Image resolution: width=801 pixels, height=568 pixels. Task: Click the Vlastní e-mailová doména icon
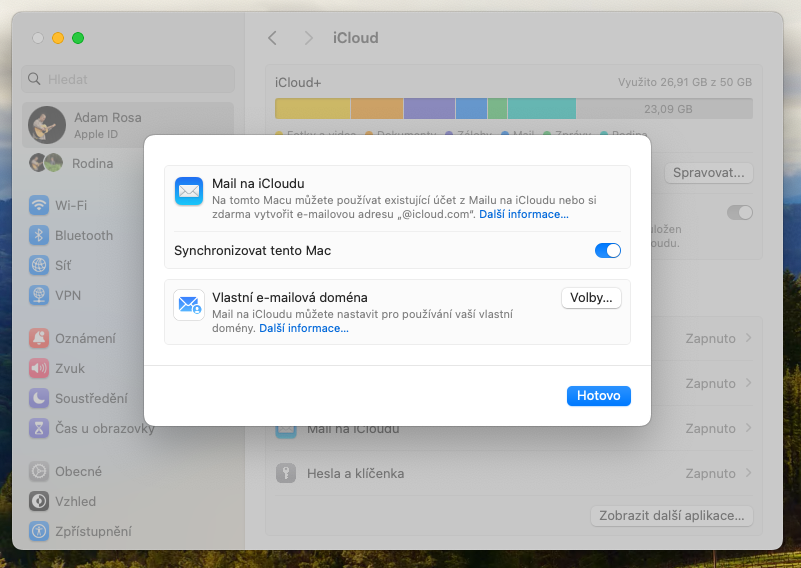click(x=189, y=305)
